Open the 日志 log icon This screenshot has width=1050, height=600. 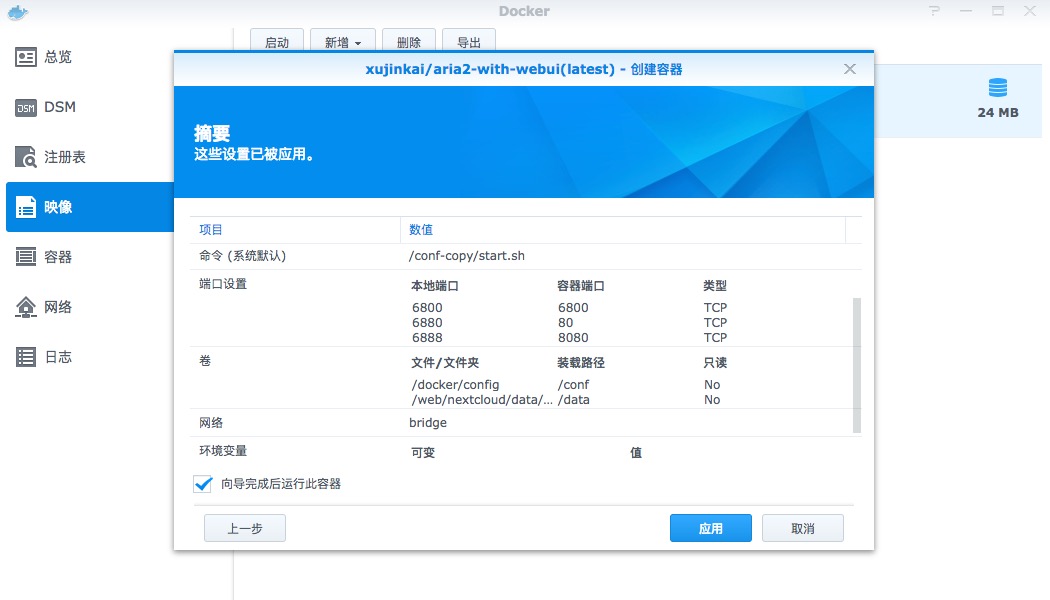[26, 357]
